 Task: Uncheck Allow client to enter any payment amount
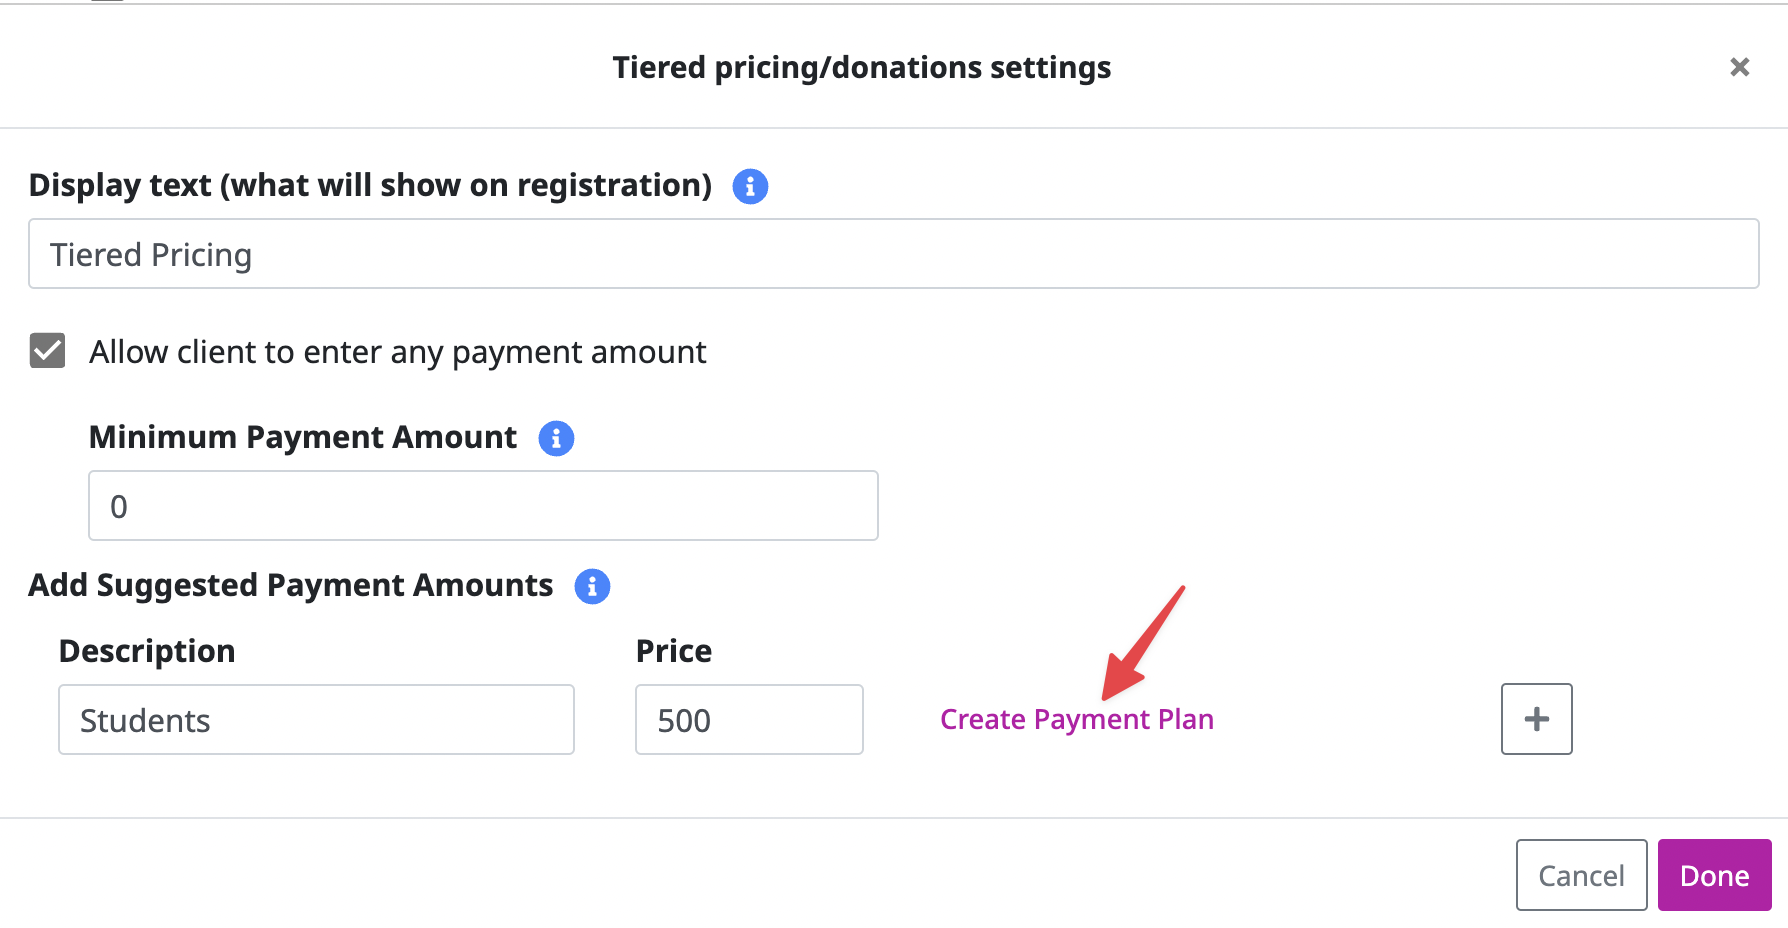point(46,351)
